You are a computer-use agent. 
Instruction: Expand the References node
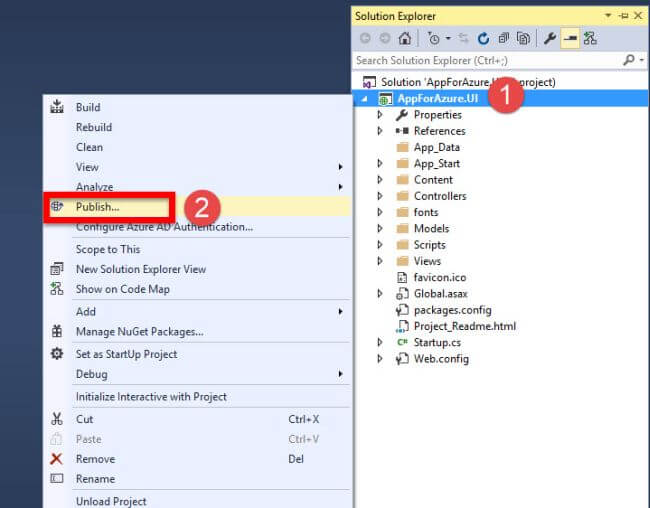coord(380,131)
